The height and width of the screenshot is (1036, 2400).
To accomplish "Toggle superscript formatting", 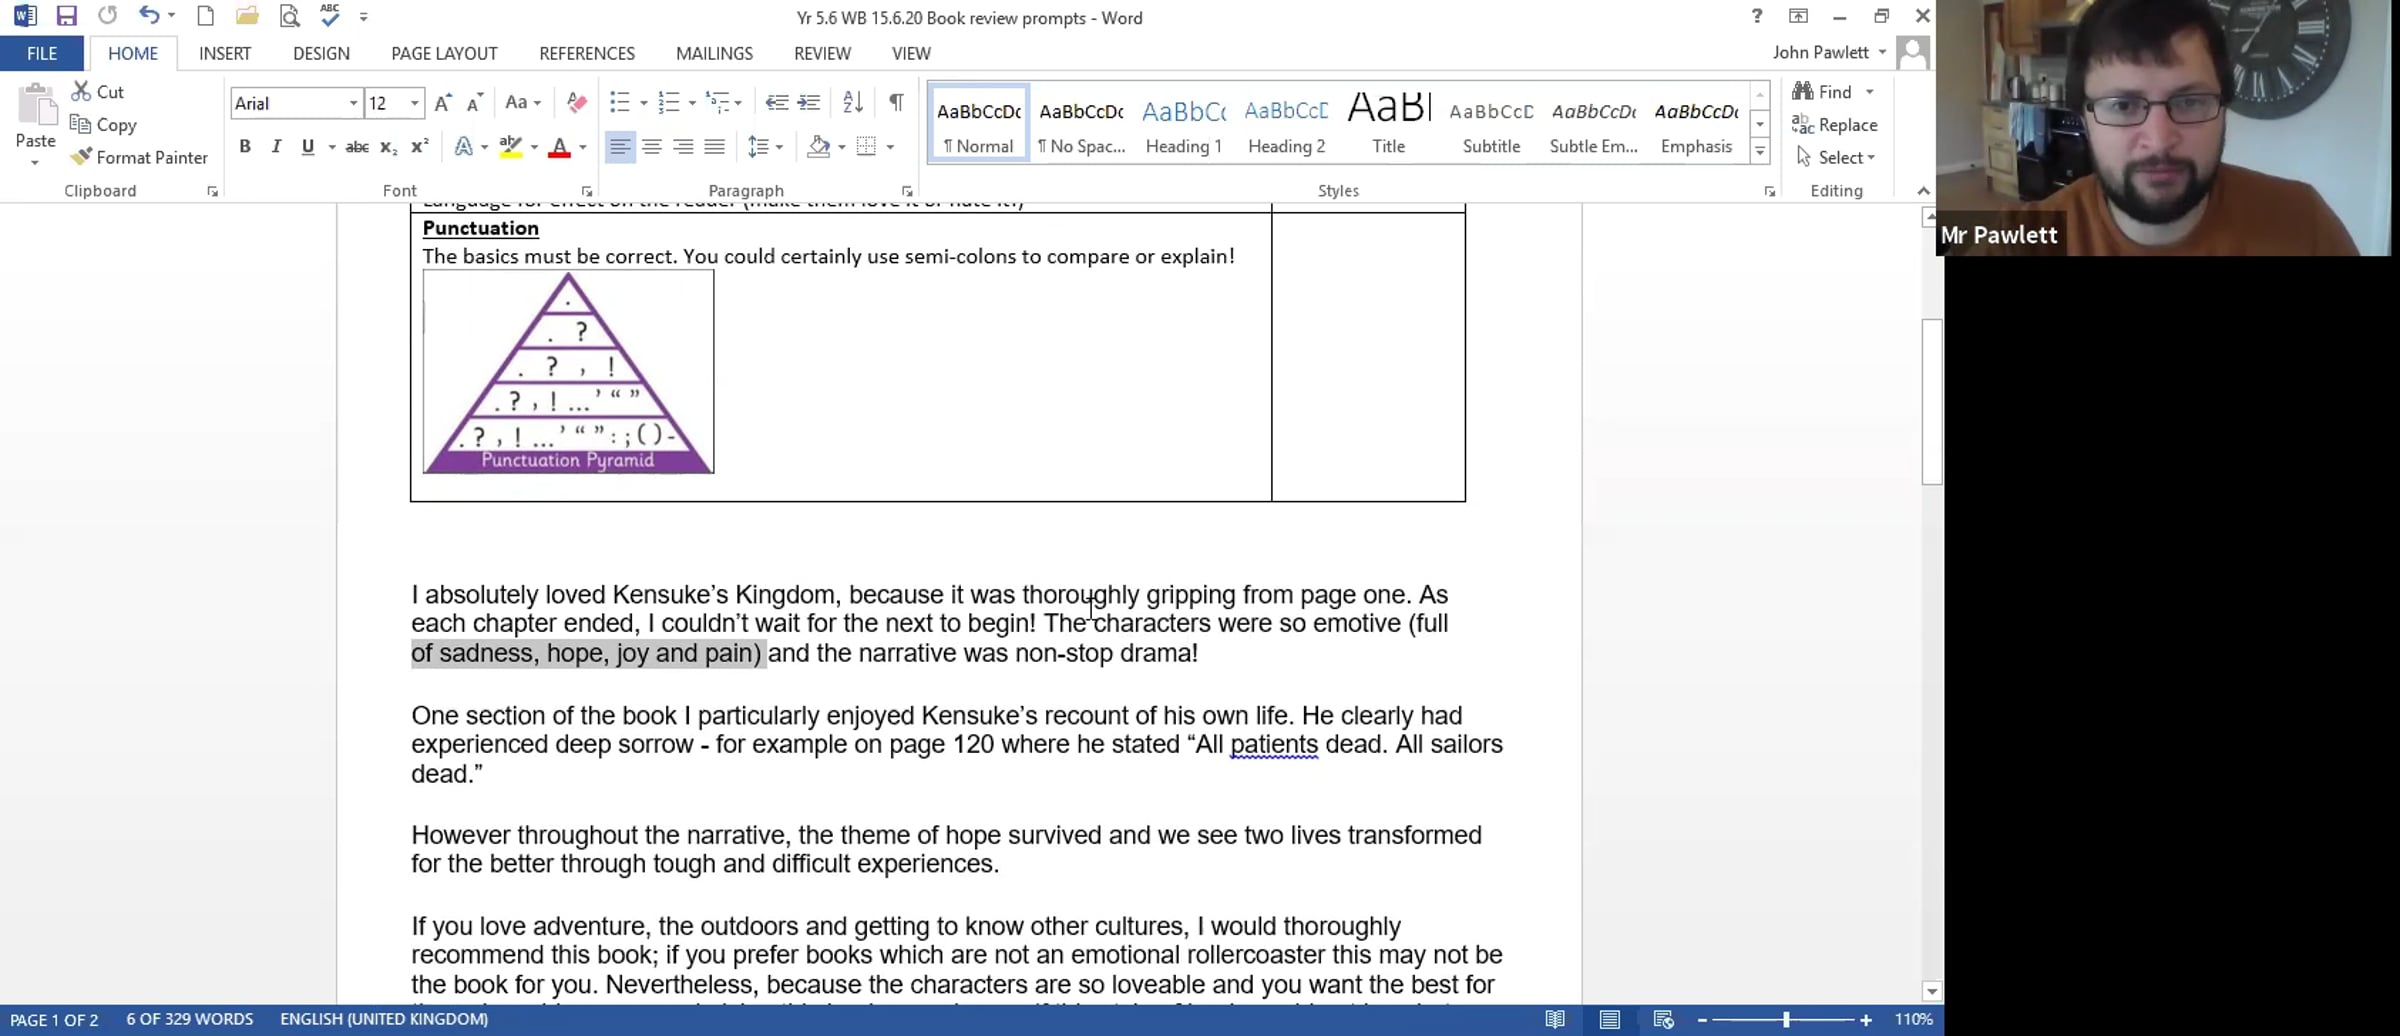I will pos(421,148).
